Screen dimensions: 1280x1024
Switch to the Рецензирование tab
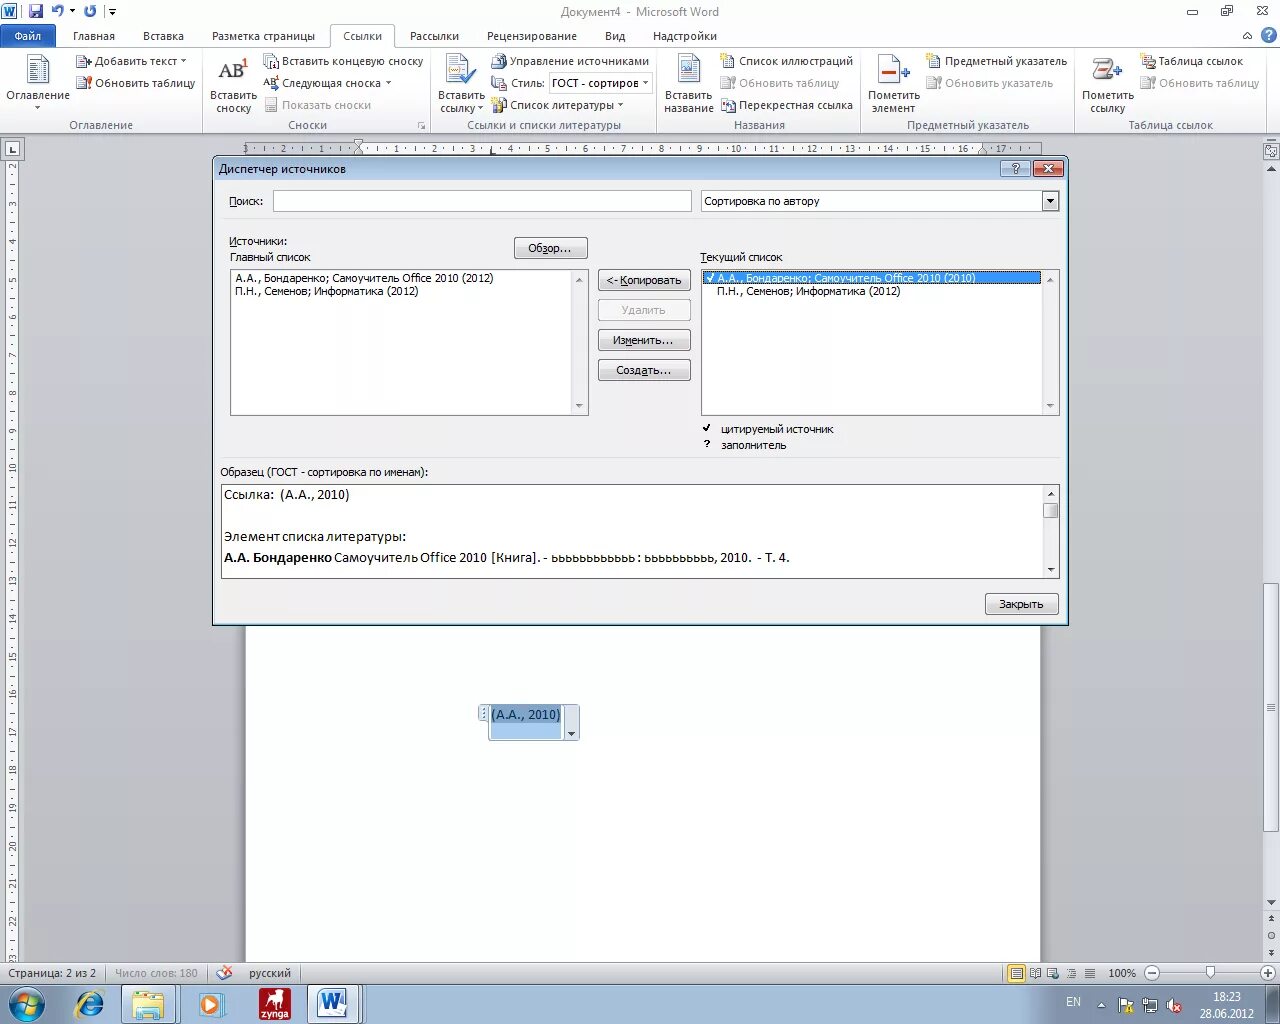click(532, 36)
